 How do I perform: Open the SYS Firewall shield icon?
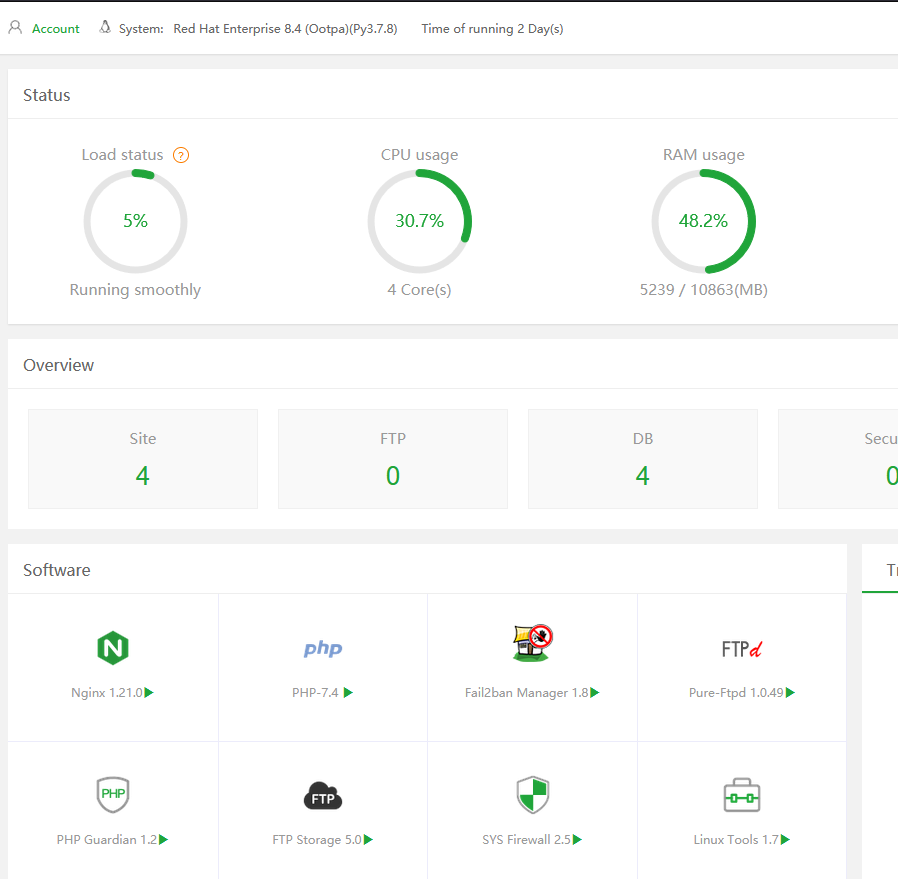point(532,795)
